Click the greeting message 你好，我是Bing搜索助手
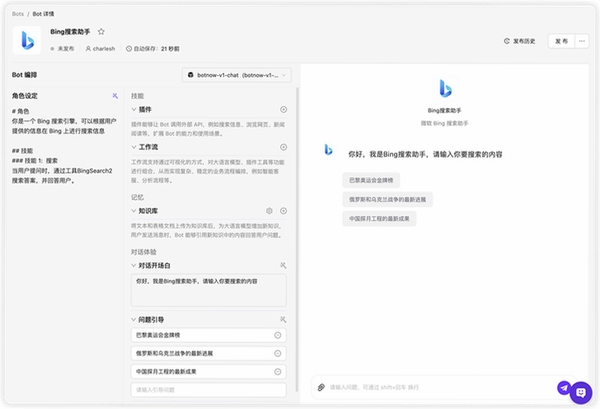Screen dimensions: 600x409 425,155
